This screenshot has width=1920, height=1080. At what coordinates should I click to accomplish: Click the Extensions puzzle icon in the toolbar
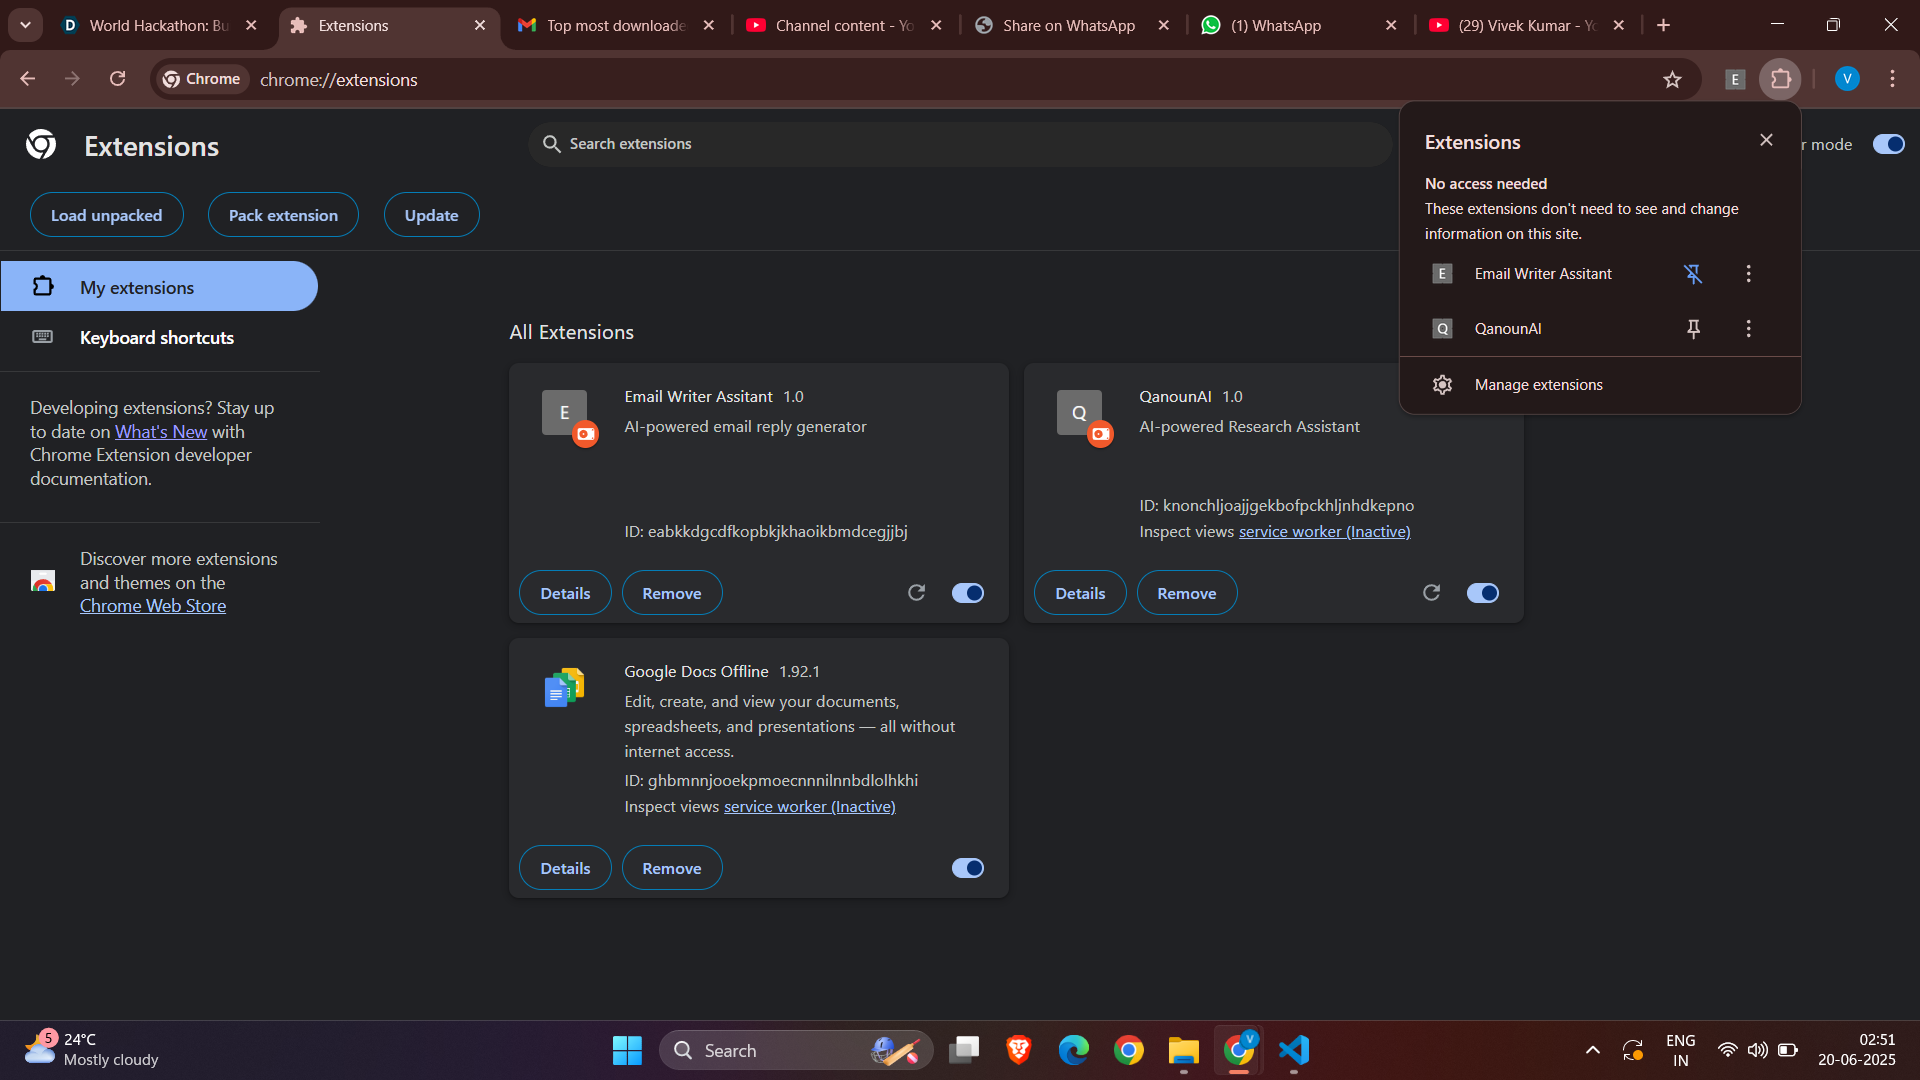point(1780,79)
